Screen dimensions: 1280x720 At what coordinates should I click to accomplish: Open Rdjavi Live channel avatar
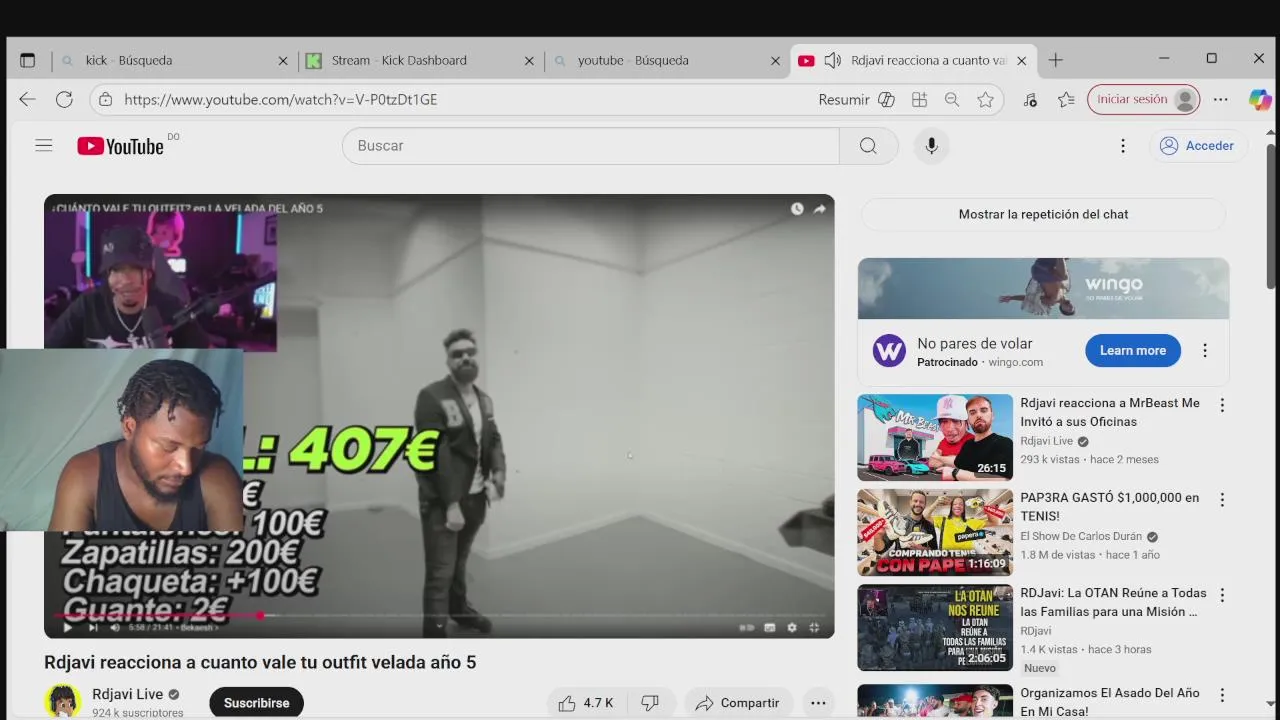(63, 701)
